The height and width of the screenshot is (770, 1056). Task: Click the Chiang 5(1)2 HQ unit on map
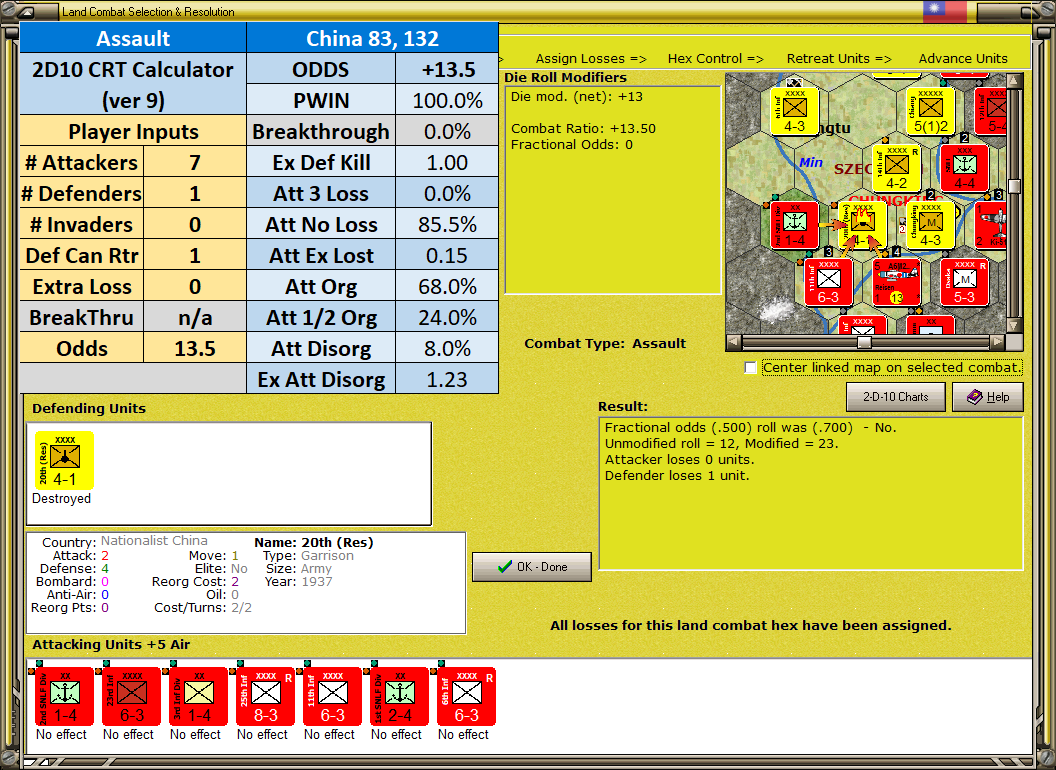pyautogui.click(x=931, y=111)
